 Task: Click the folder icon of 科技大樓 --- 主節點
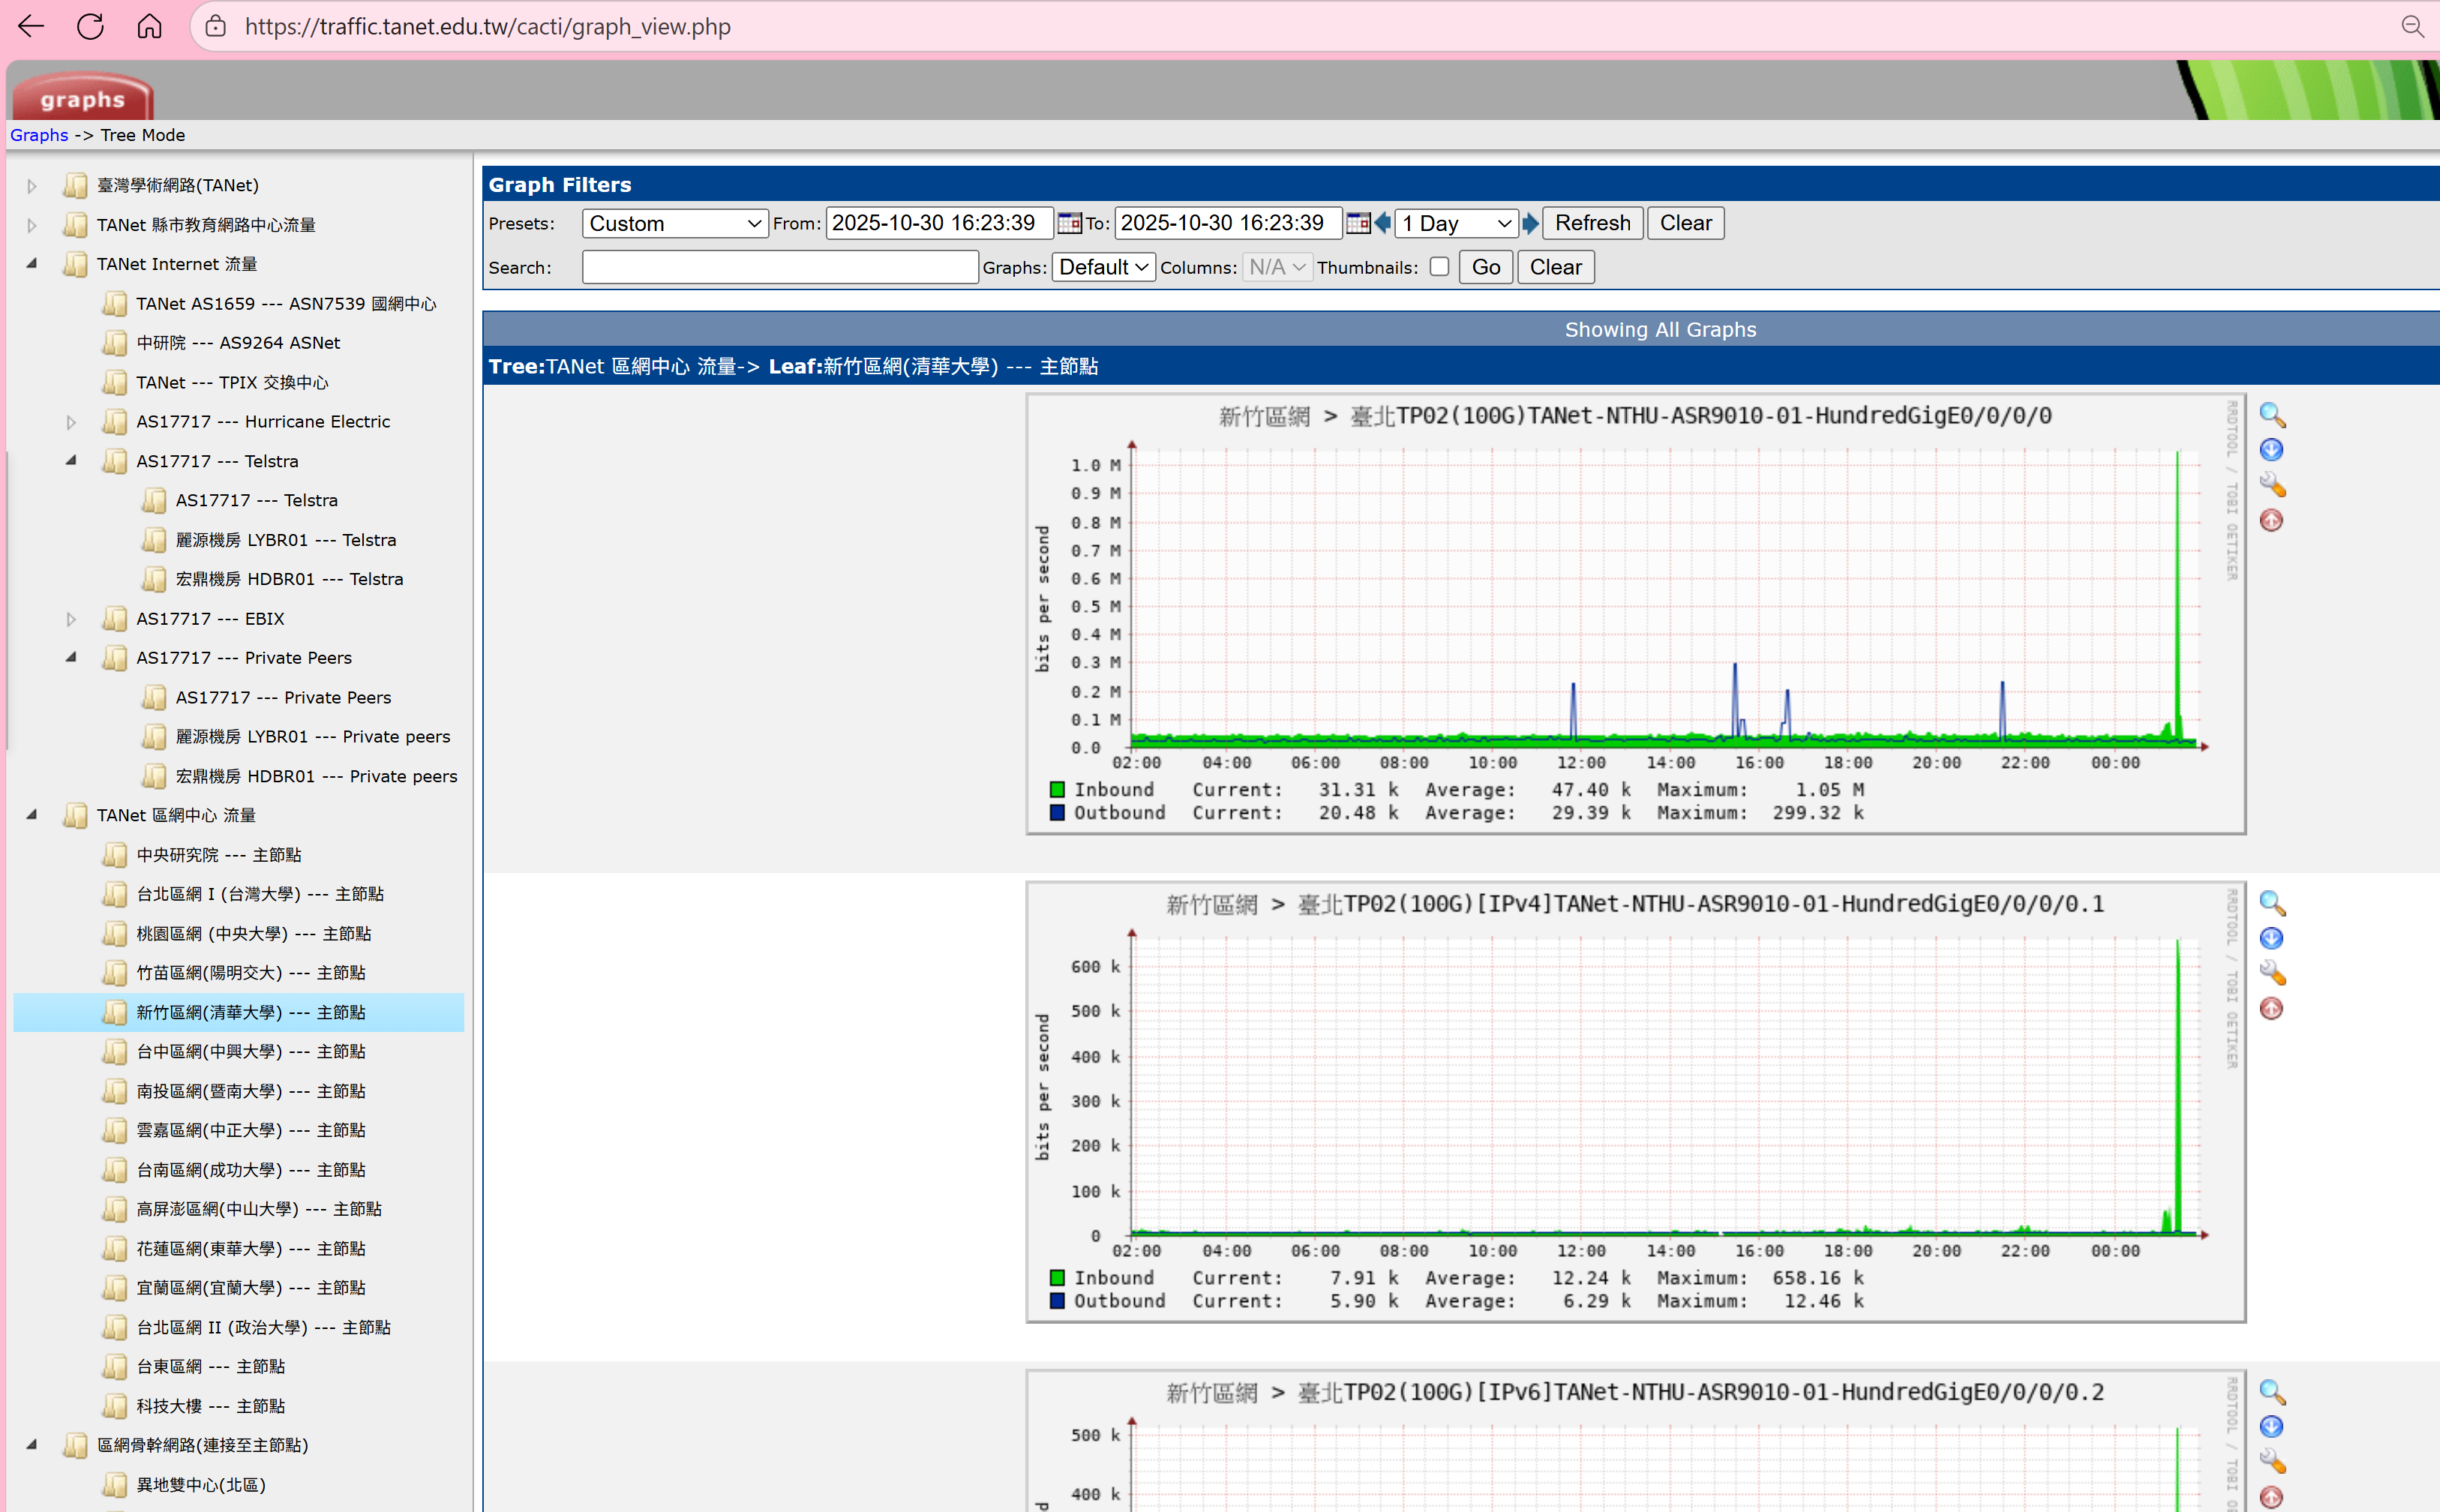(115, 1406)
